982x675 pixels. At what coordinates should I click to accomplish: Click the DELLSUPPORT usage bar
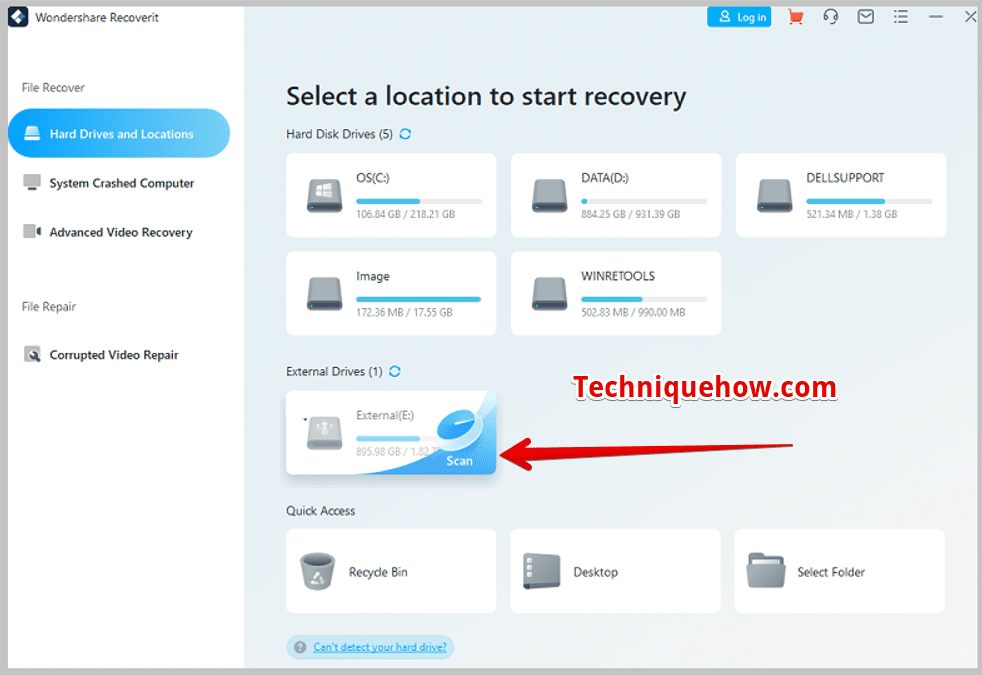pyautogui.click(x=869, y=201)
